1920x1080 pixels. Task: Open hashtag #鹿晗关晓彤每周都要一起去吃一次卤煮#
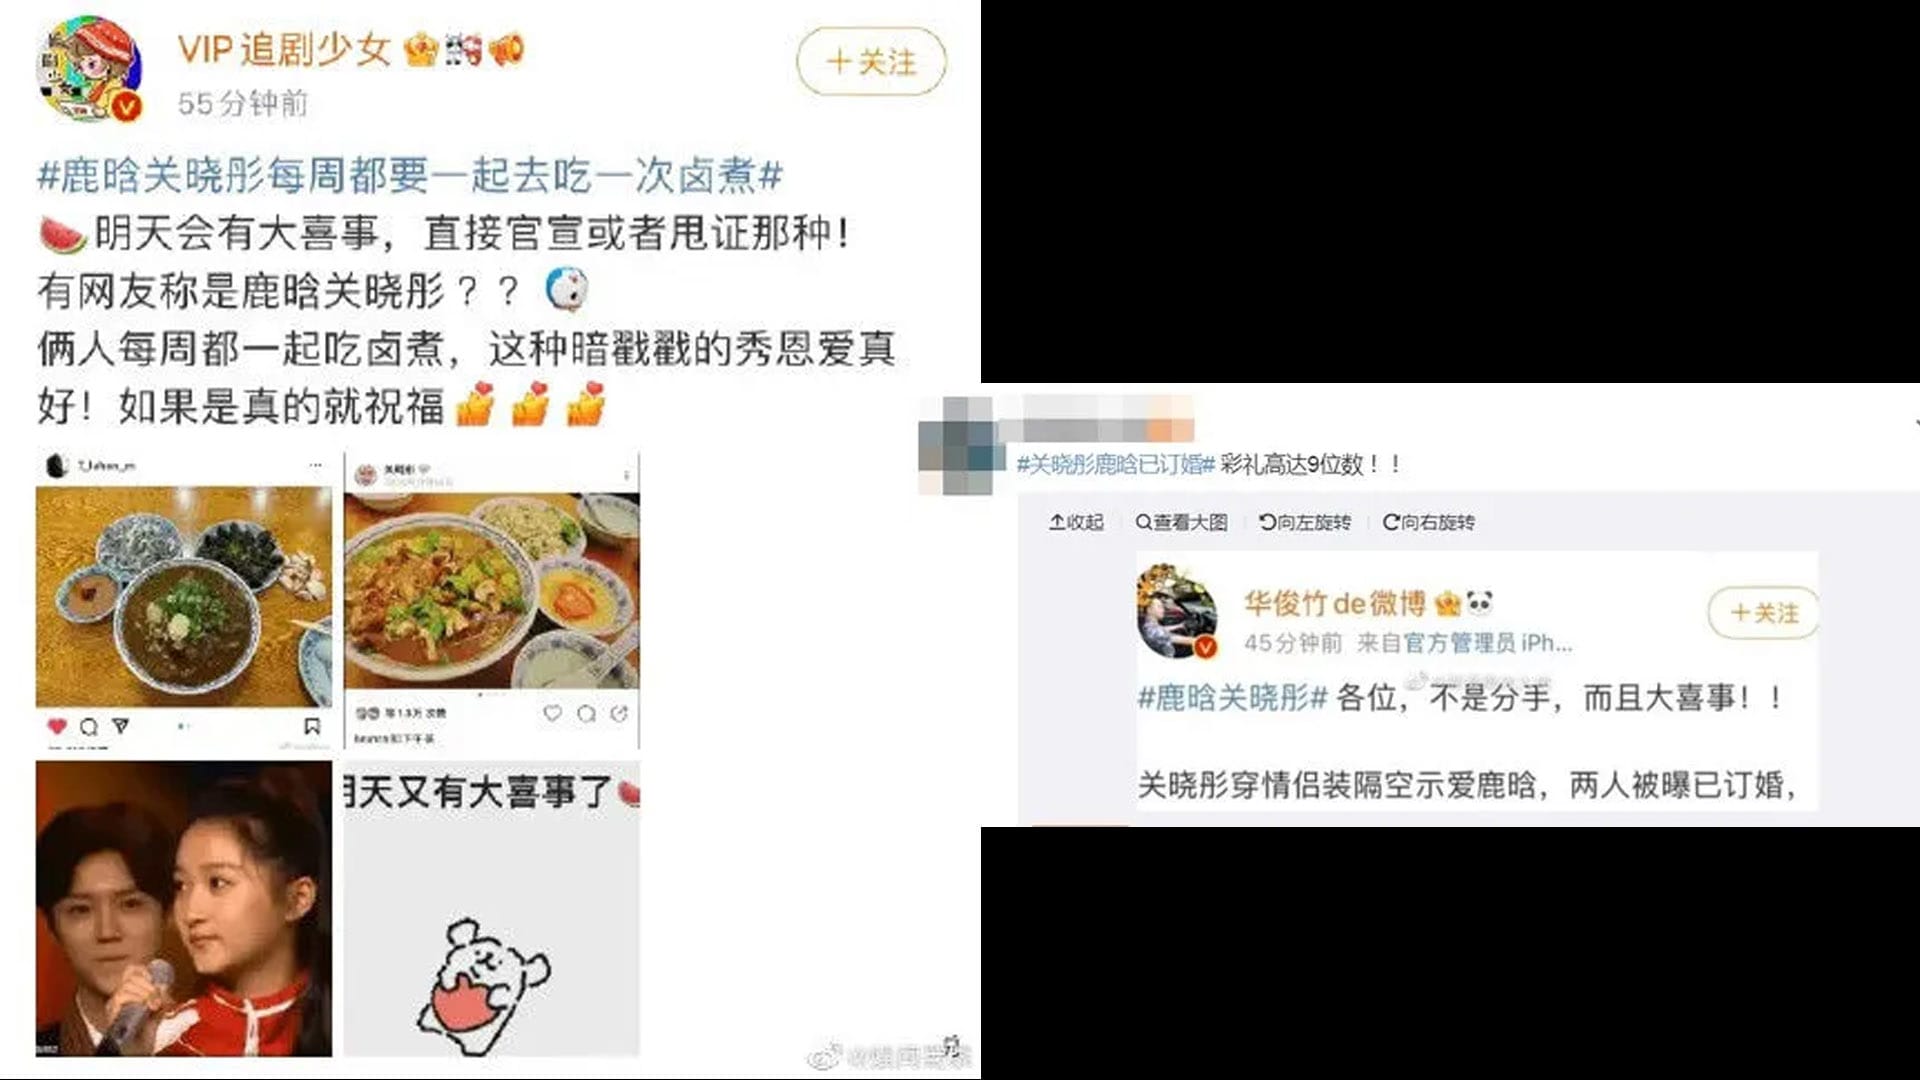tap(410, 176)
